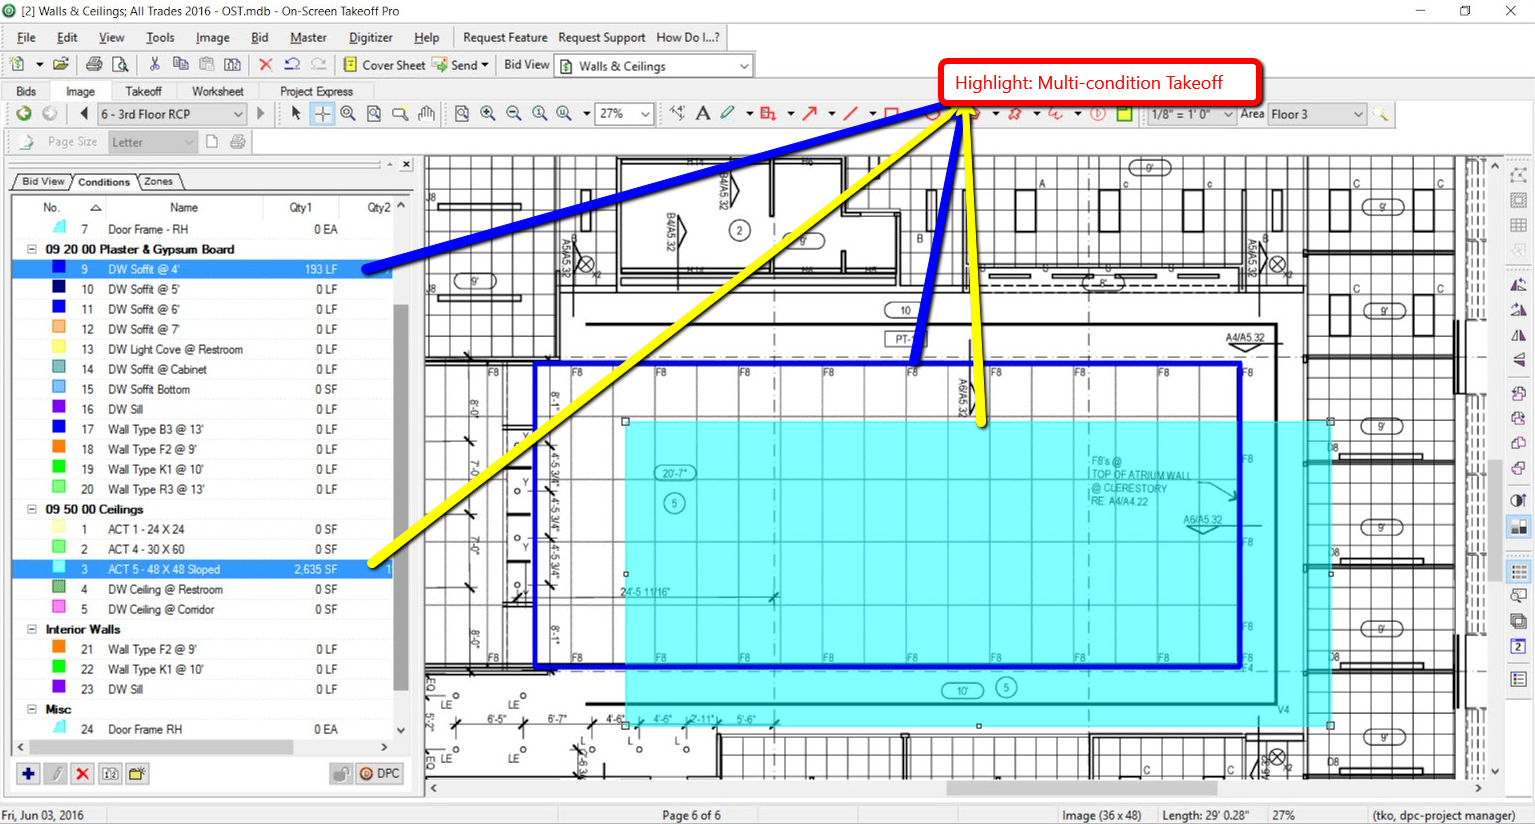Image resolution: width=1535 pixels, height=824 pixels.
Task: Switch to the Worksheet tab
Action: click(217, 91)
